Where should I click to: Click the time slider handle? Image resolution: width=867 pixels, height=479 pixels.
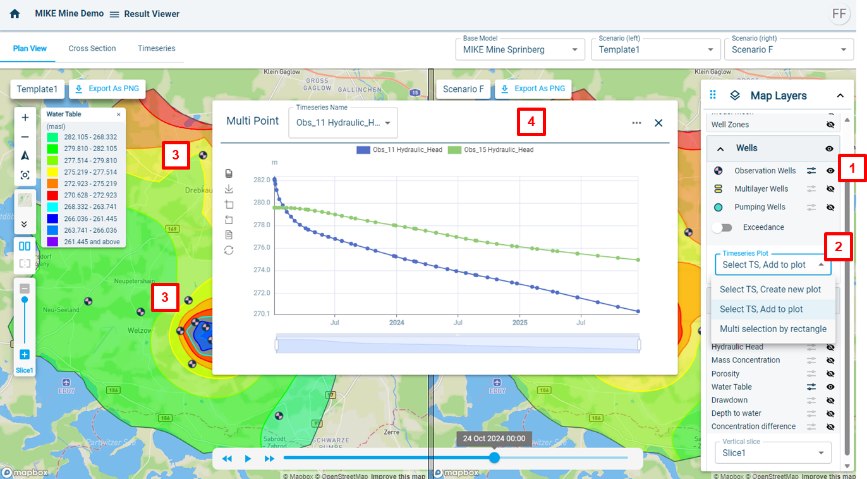[494, 457]
